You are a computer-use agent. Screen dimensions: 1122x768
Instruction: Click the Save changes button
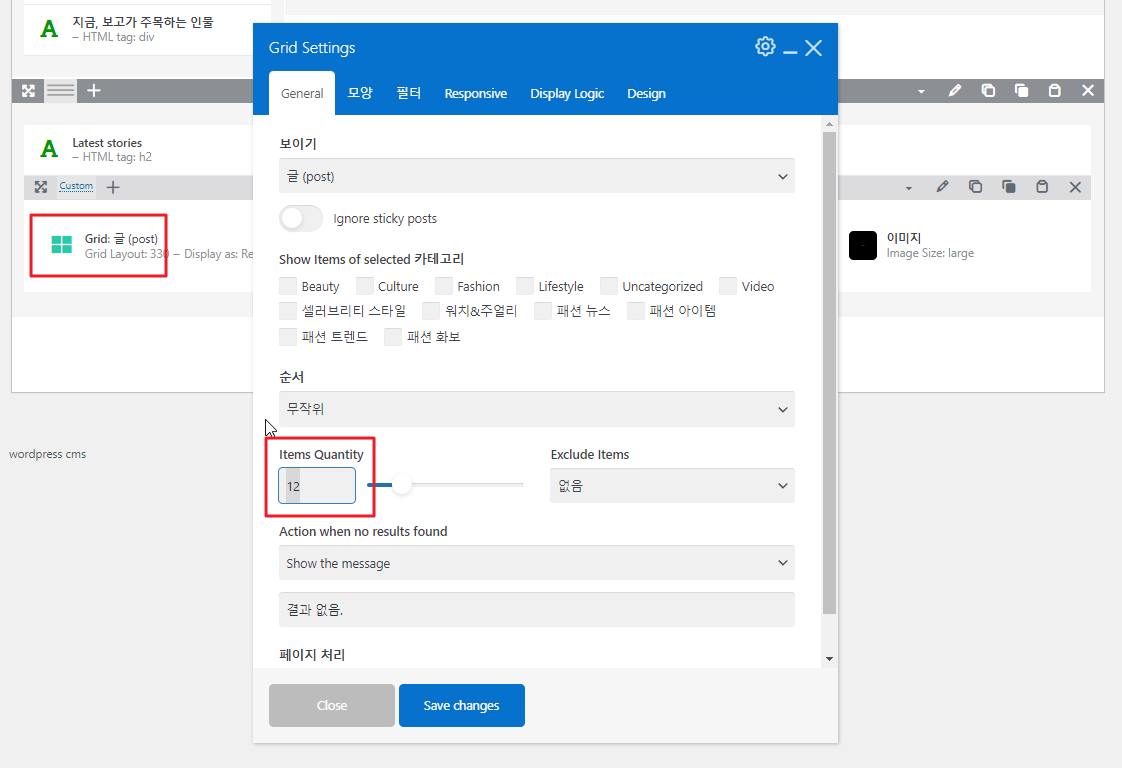point(462,705)
